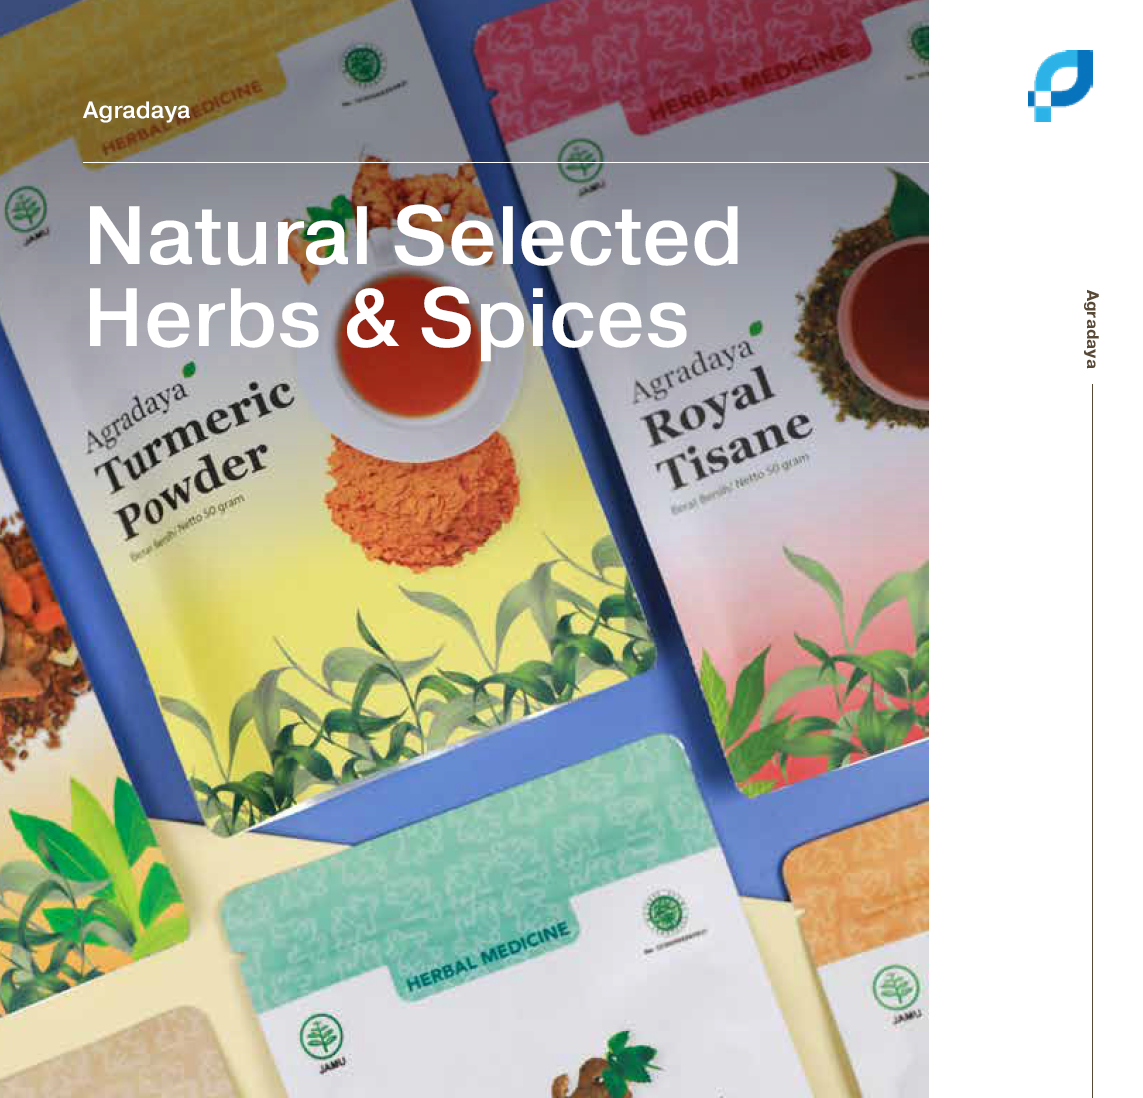Click the vertical Agradaya sidebar text
The width and height of the screenshot is (1143, 1098).
pyautogui.click(x=1091, y=329)
